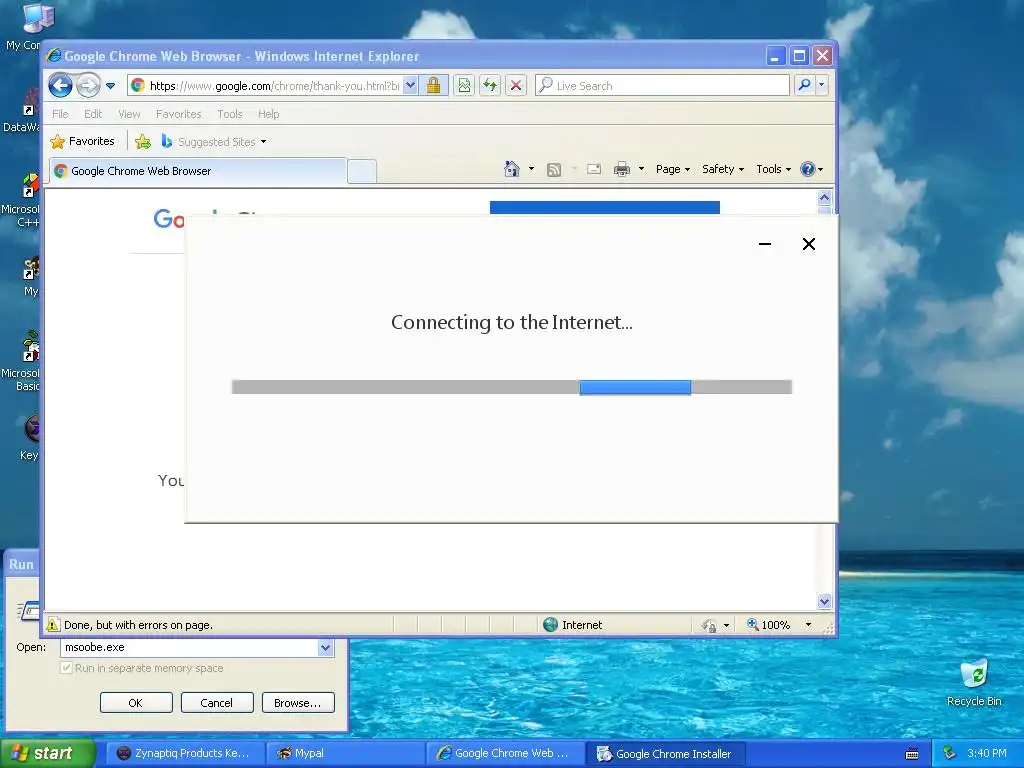Click the tray network connection icon
Image resolution: width=1024 pixels, height=768 pixels.
click(x=949, y=754)
